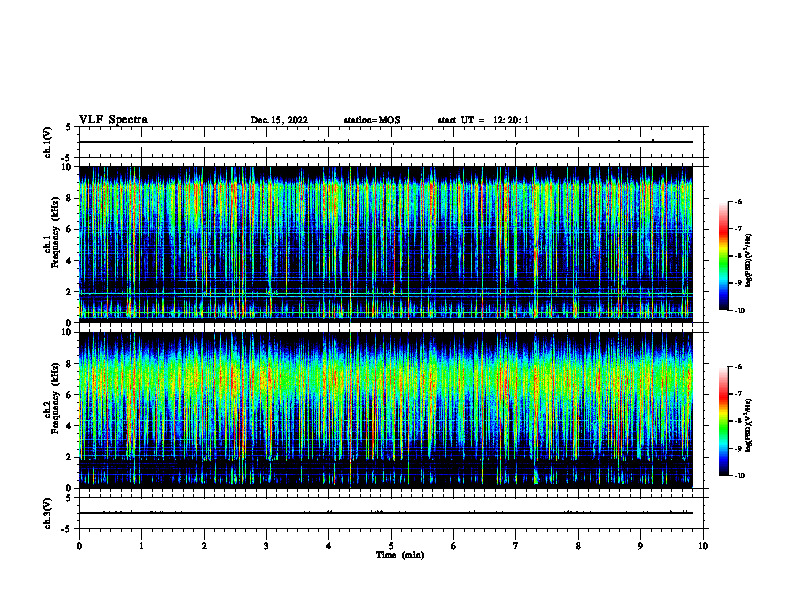Click the "ch.3(V)" waveform axis label
Viewport: 792px width, 612px height.
tap(48, 513)
